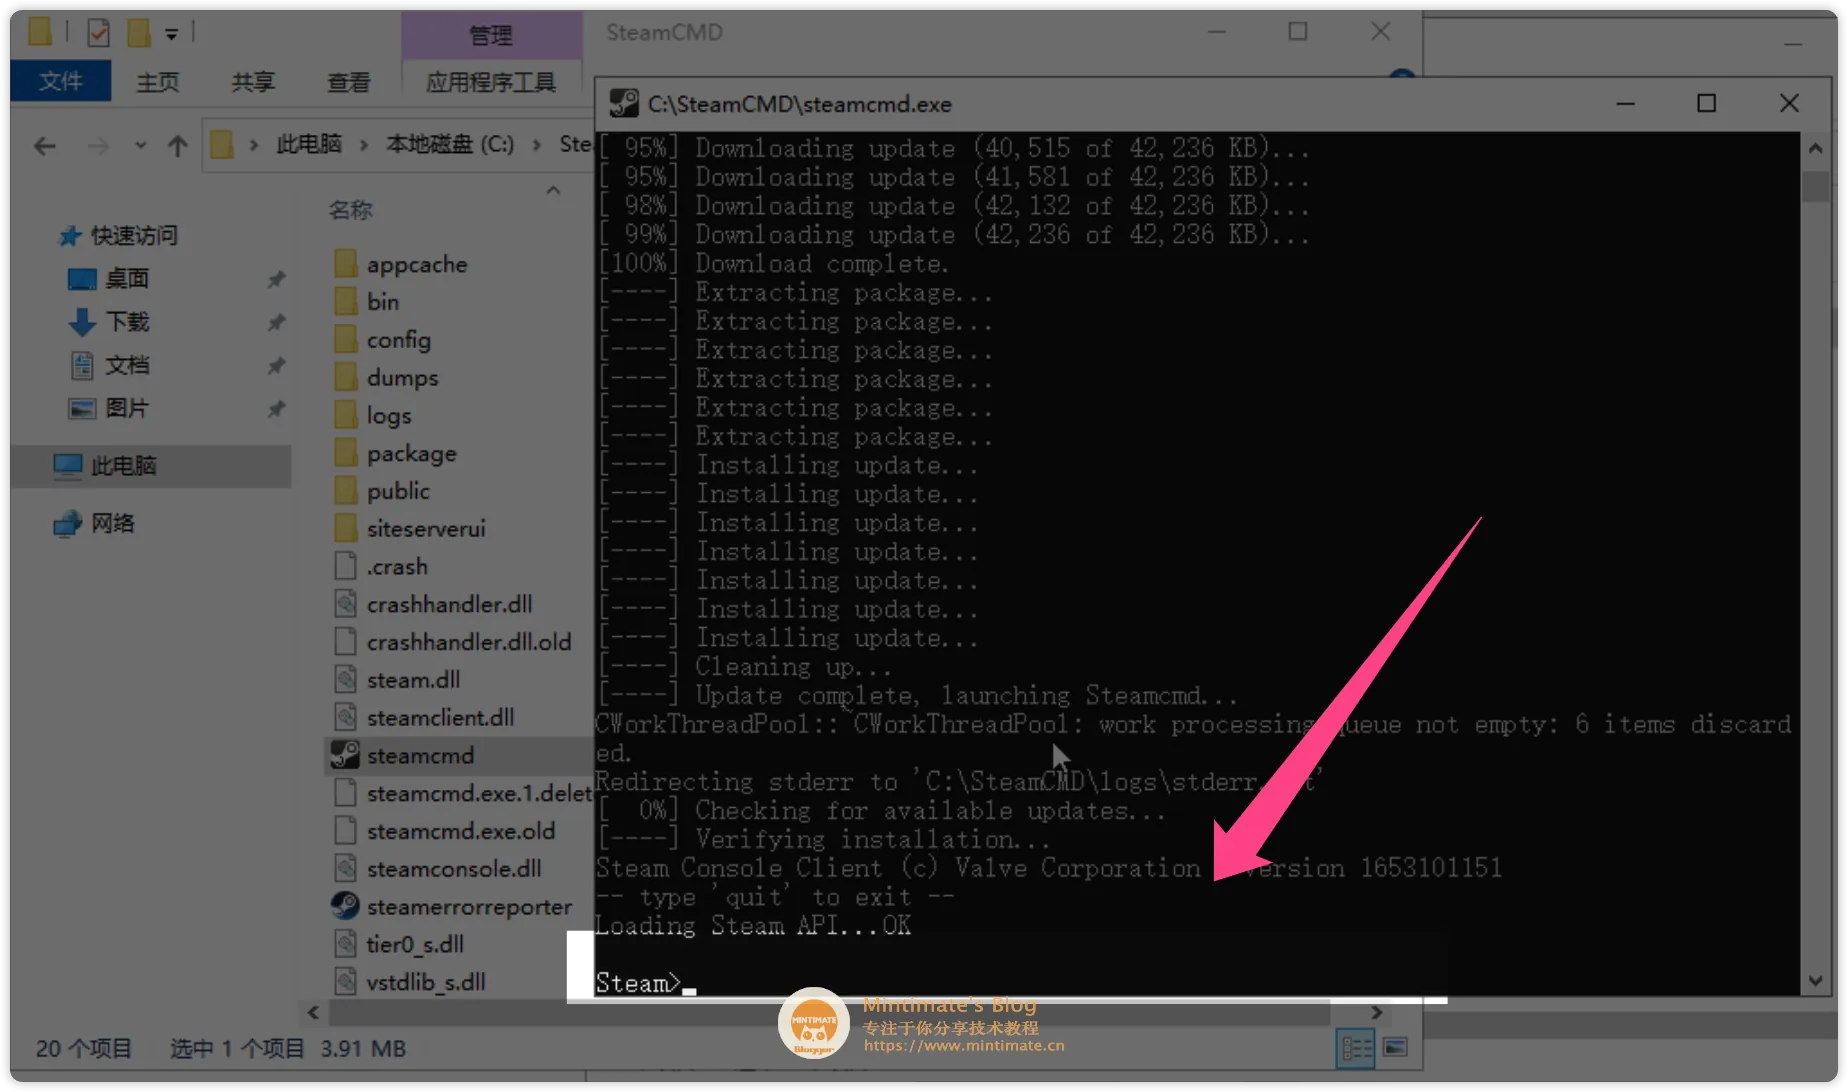The width and height of the screenshot is (1848, 1092).
Task: Open Quick Access Toolbar customize dropdown
Action: pos(172,34)
